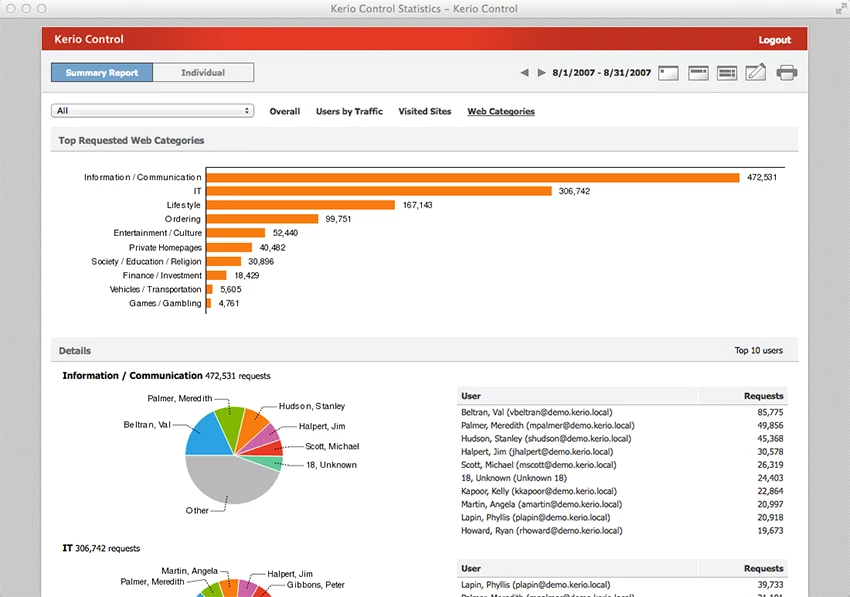Open the Overall tab
Screen dimensions: 850x597
[284, 112]
